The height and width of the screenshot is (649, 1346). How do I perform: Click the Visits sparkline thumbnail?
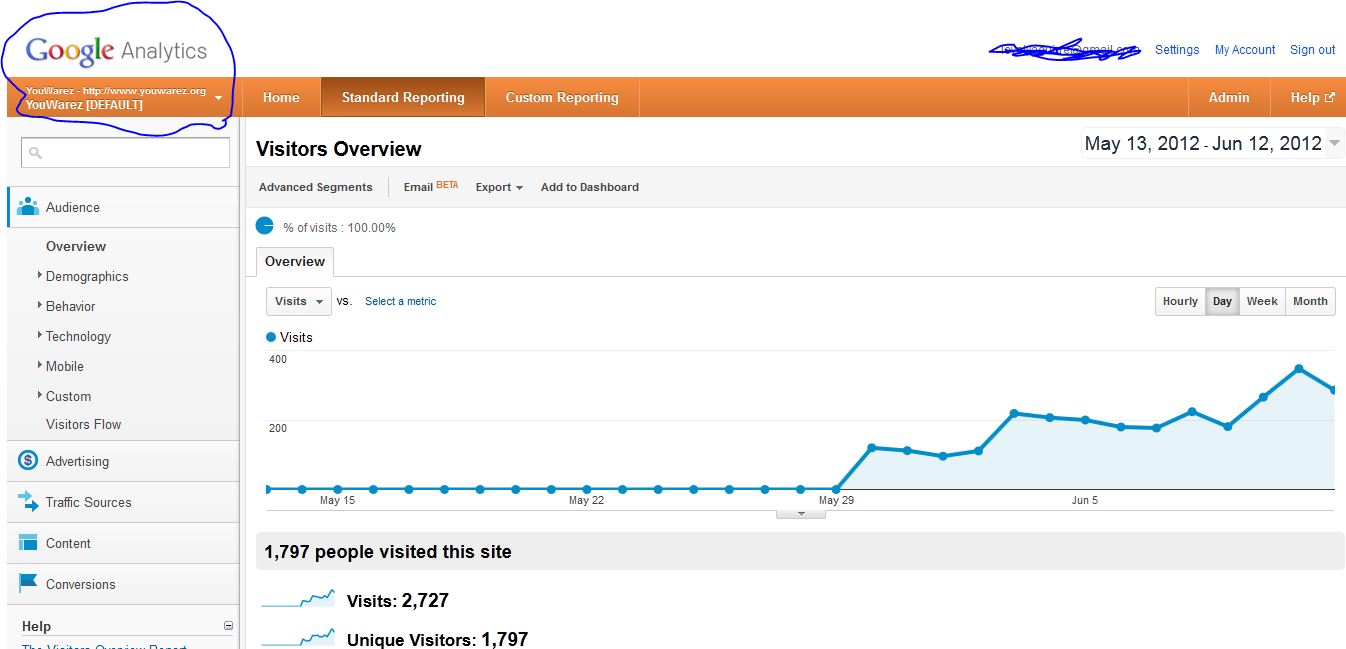pos(298,599)
